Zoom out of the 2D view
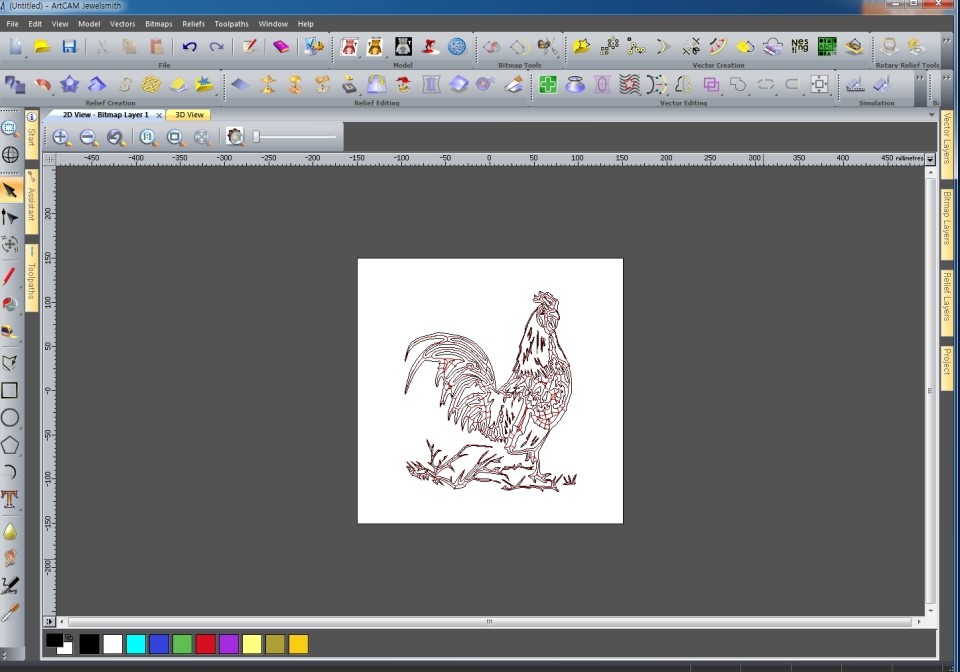The height and width of the screenshot is (672, 960). click(x=88, y=137)
